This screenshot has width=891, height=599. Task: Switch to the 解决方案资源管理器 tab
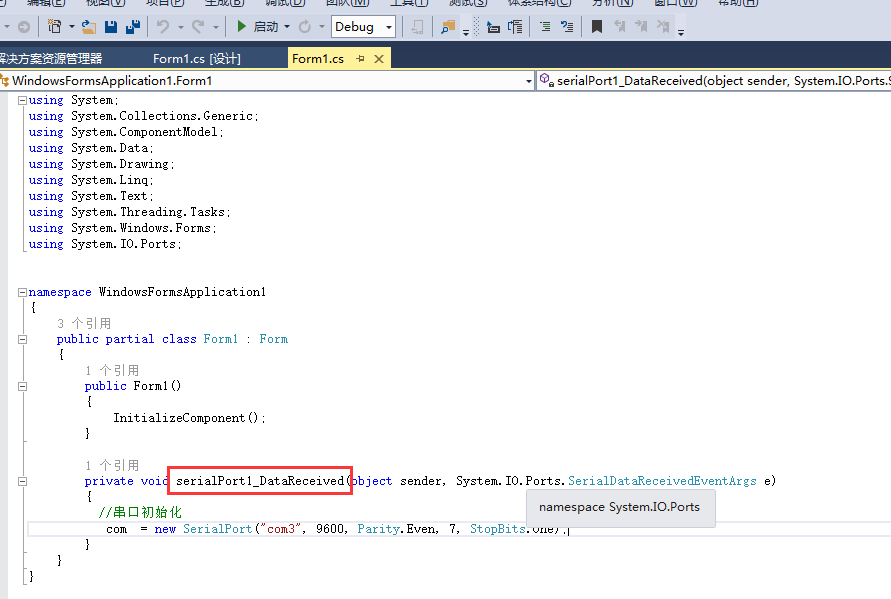click(x=51, y=59)
